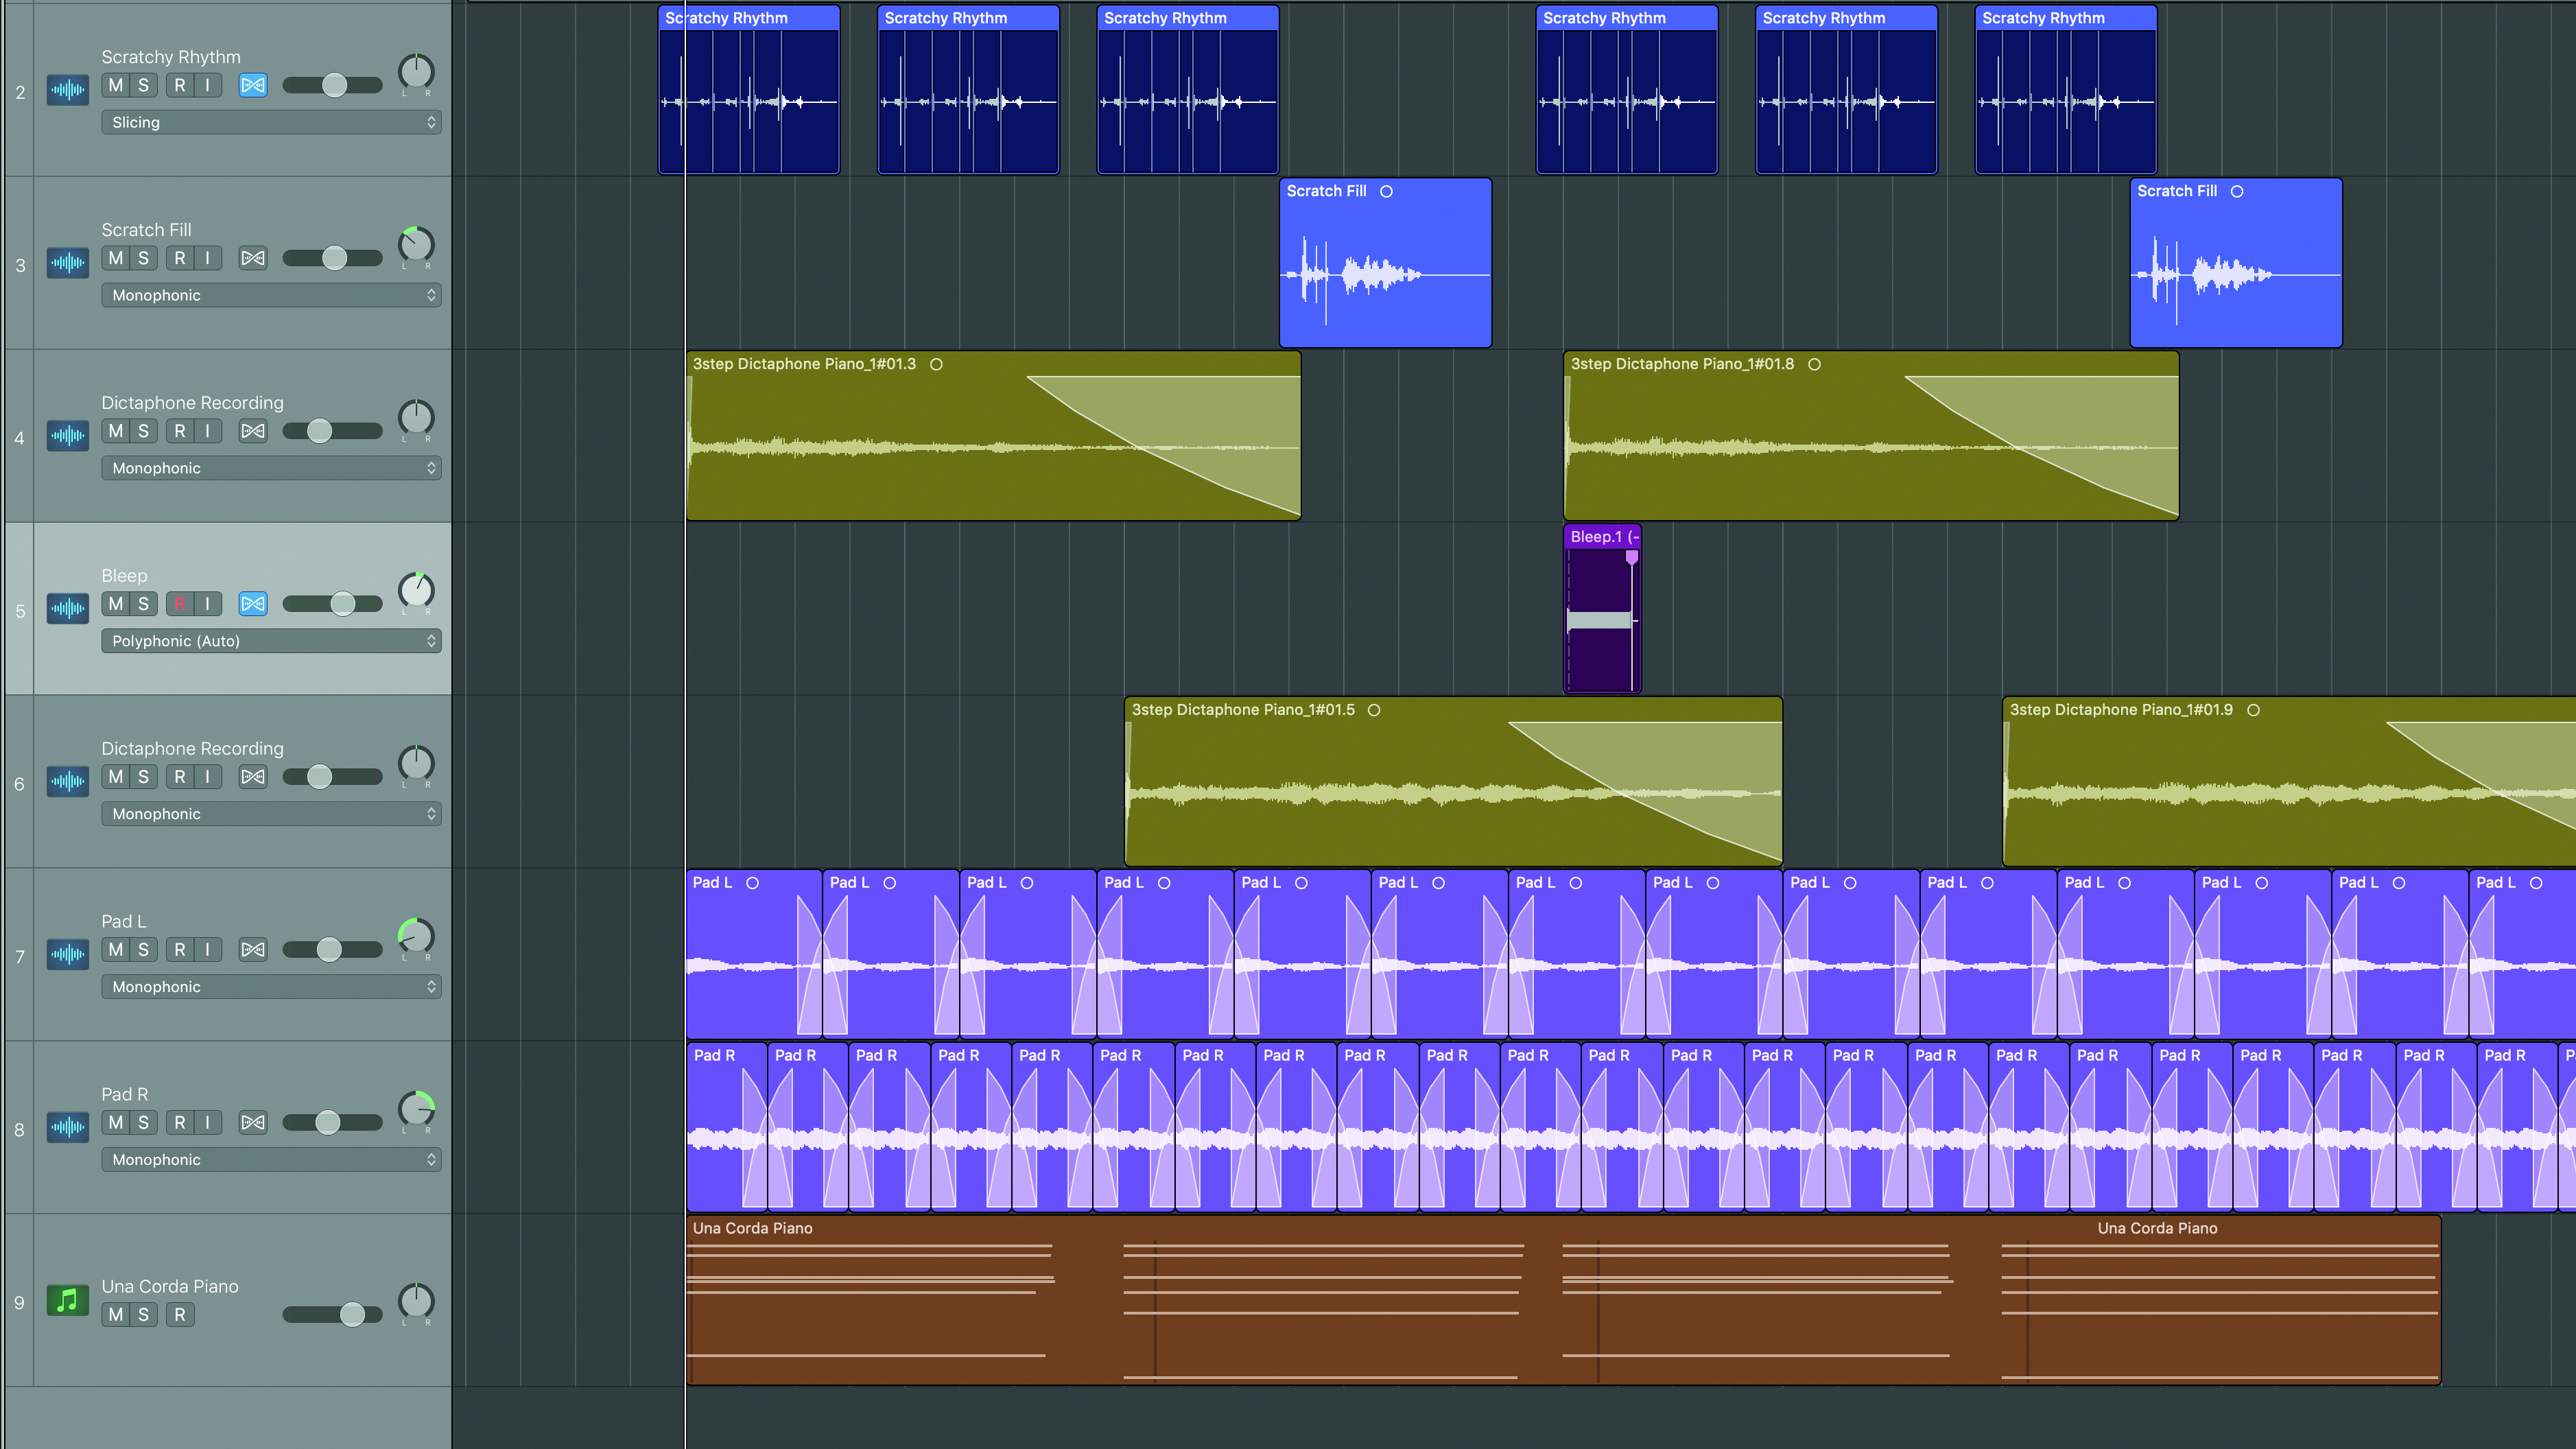This screenshot has height=1449, width=2576.
Task: Enable Flex on track 4 Dictaphone Recording
Action: coord(253,431)
